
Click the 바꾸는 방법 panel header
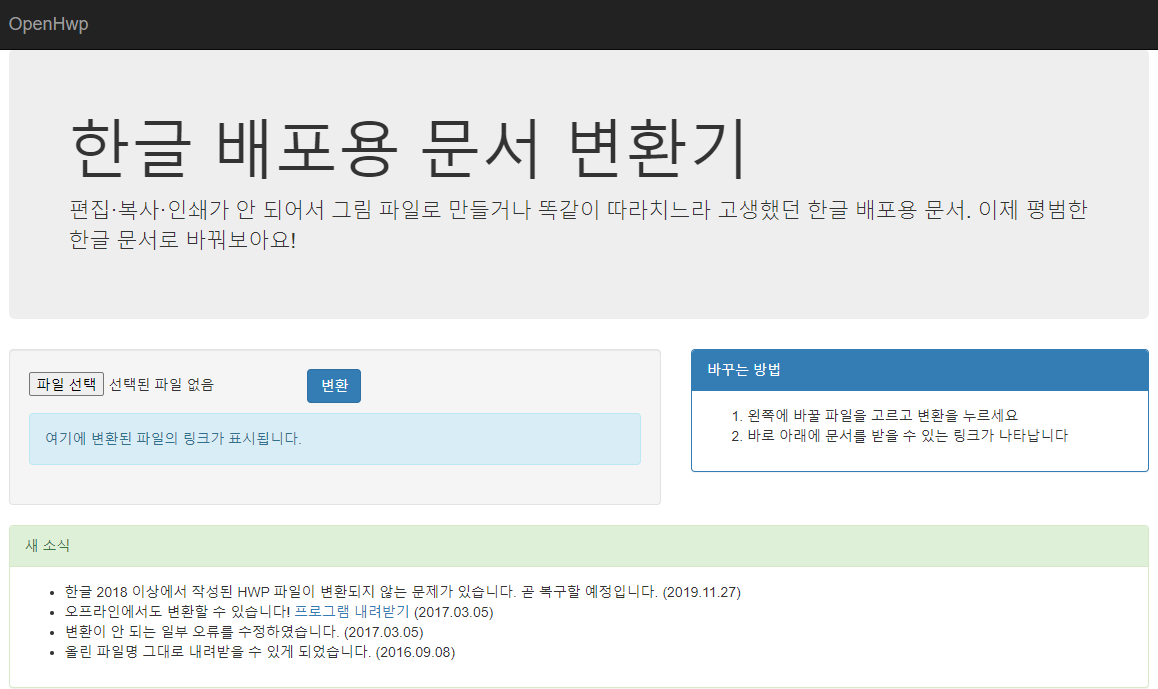pyautogui.click(x=919, y=370)
